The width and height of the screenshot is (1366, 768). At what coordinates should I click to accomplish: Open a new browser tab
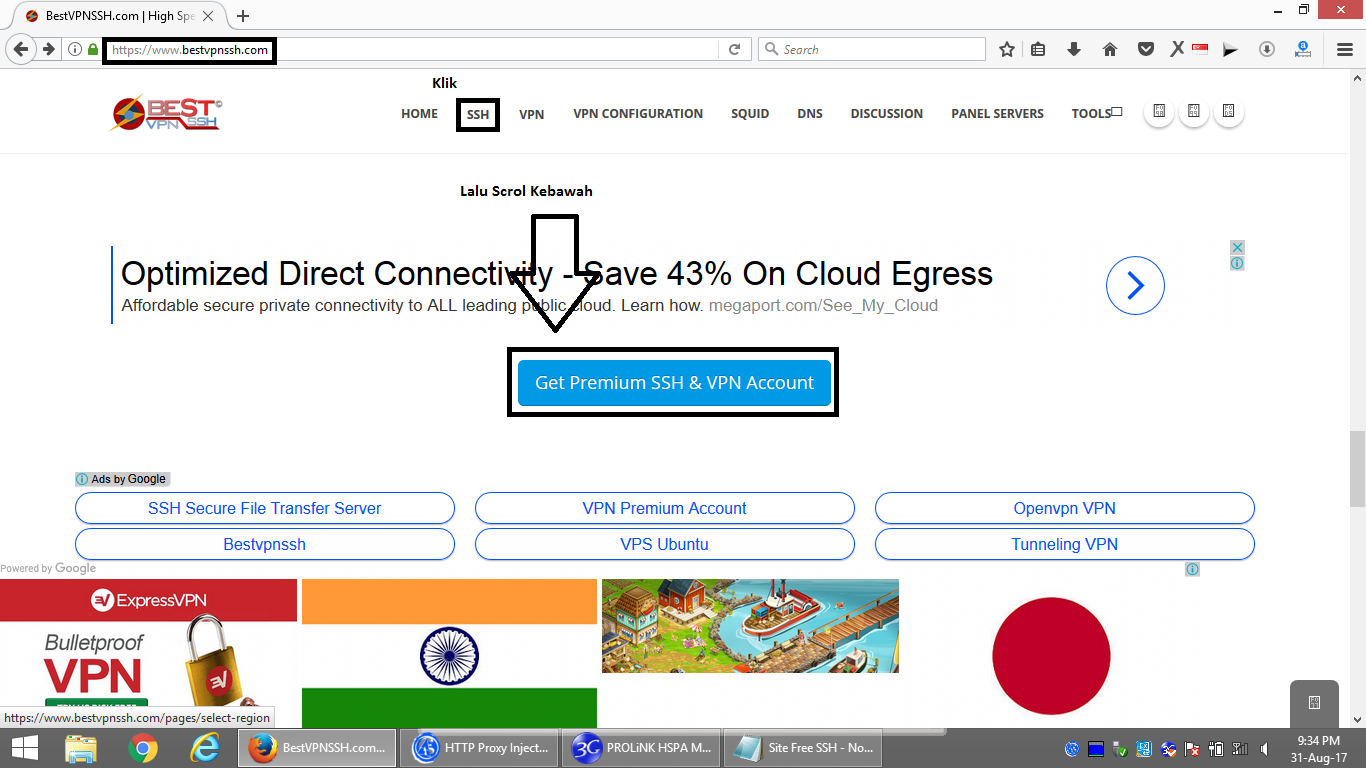[x=243, y=16]
